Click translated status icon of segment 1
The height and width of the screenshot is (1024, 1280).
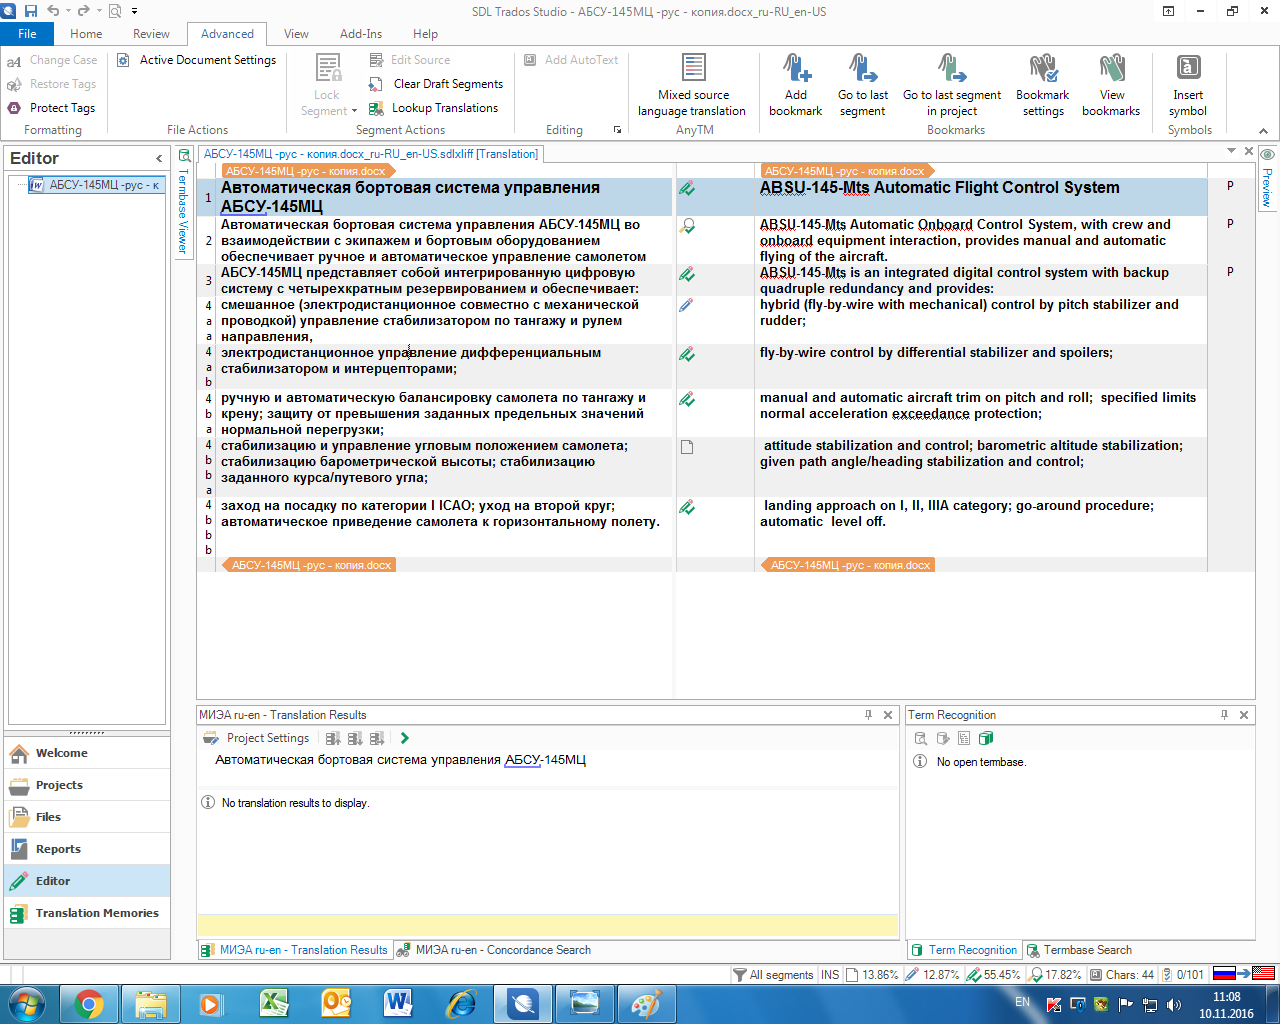687,188
